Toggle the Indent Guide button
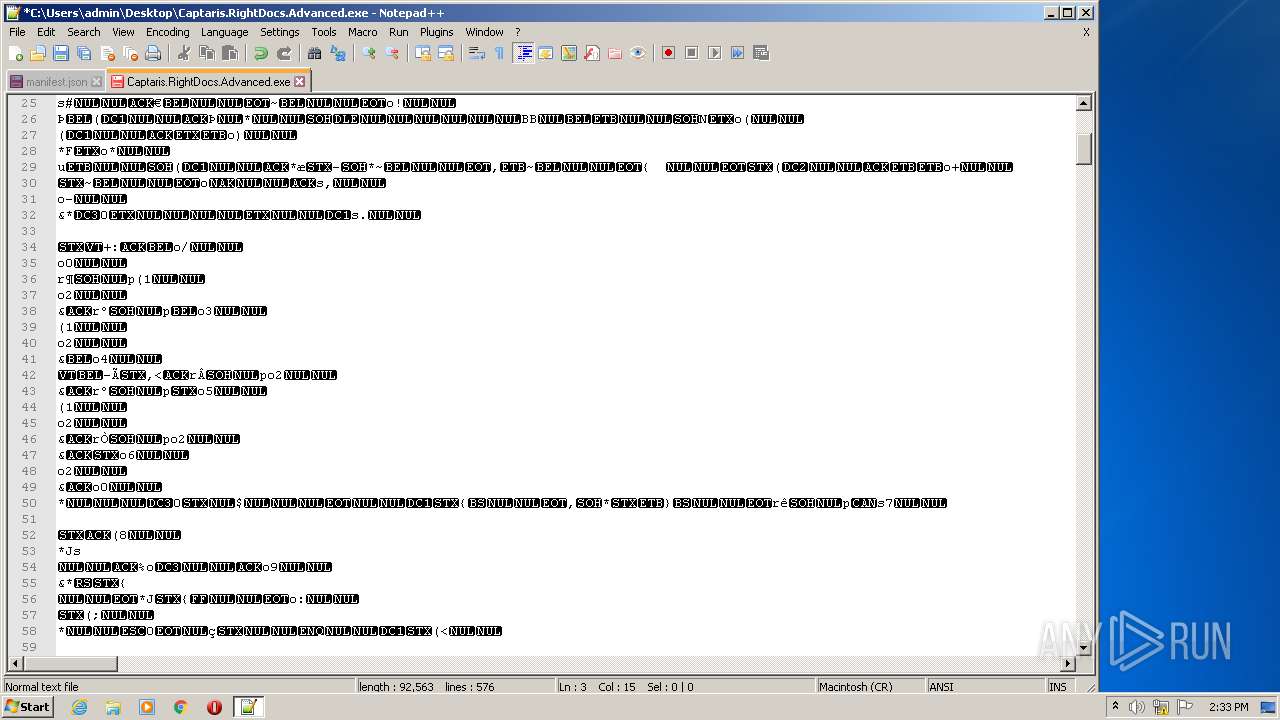Viewport: 1280px width, 720px height. coord(523,53)
